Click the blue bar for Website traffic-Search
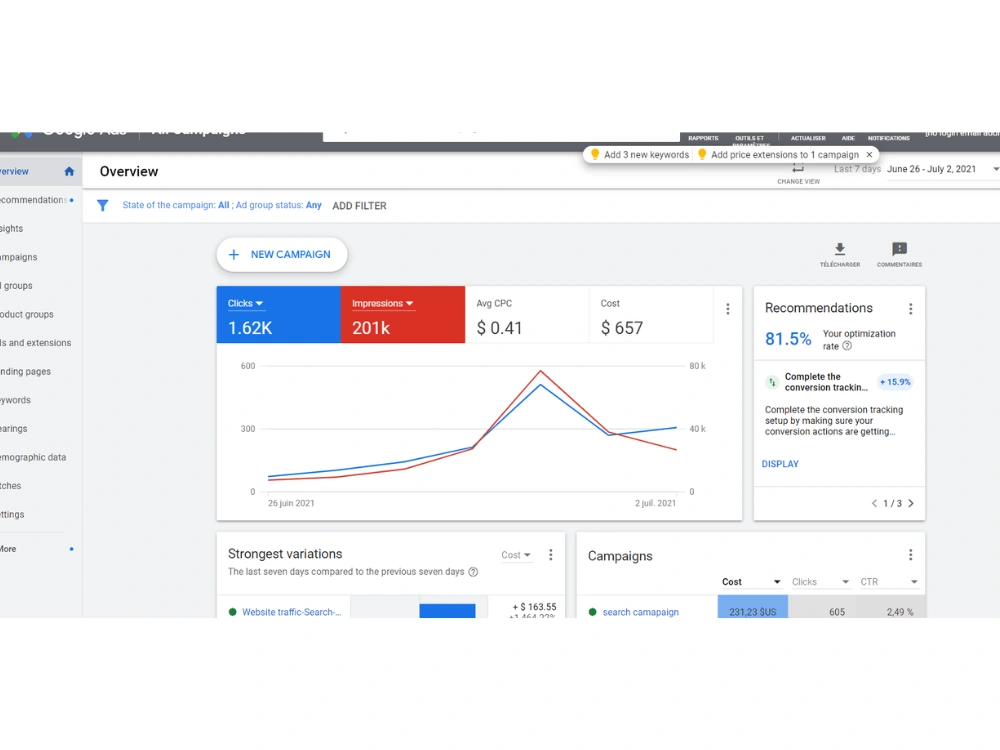Screen dimensions: 1000x750 (447, 610)
